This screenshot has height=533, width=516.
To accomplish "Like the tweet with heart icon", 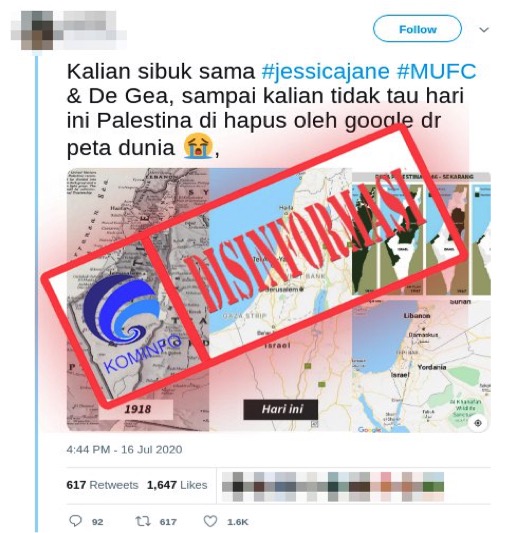I will [210, 521].
